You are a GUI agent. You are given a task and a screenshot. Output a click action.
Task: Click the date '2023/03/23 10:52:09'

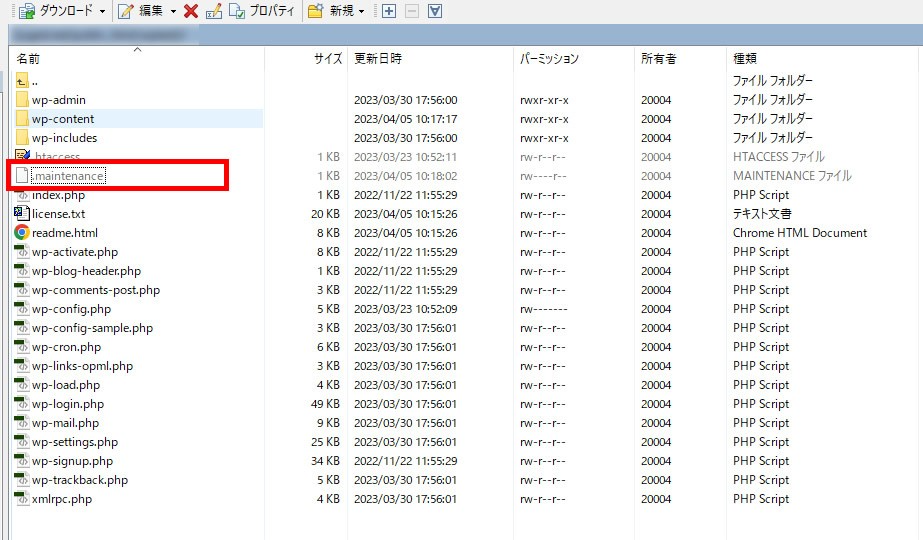point(406,309)
